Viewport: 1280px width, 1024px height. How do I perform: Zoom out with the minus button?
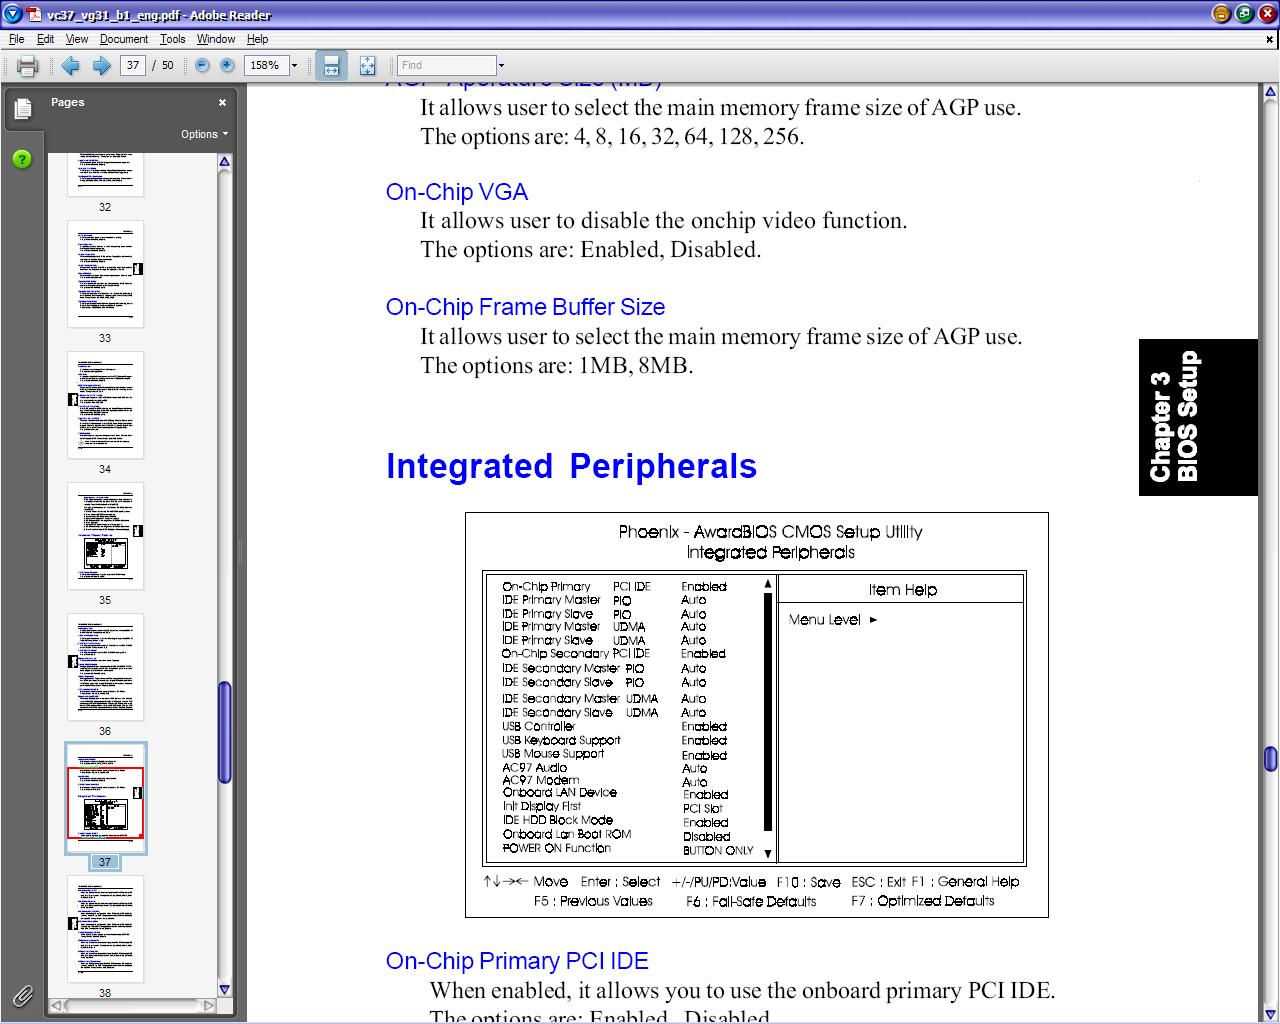point(202,65)
